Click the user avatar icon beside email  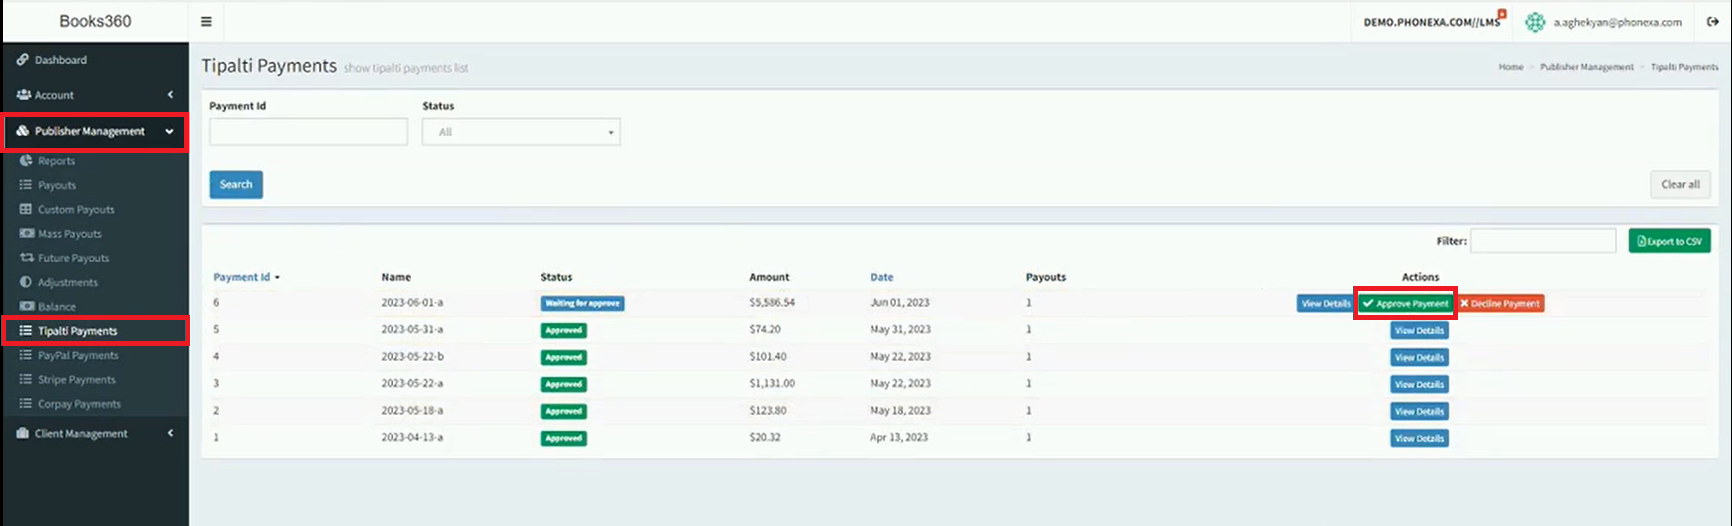click(x=1534, y=22)
